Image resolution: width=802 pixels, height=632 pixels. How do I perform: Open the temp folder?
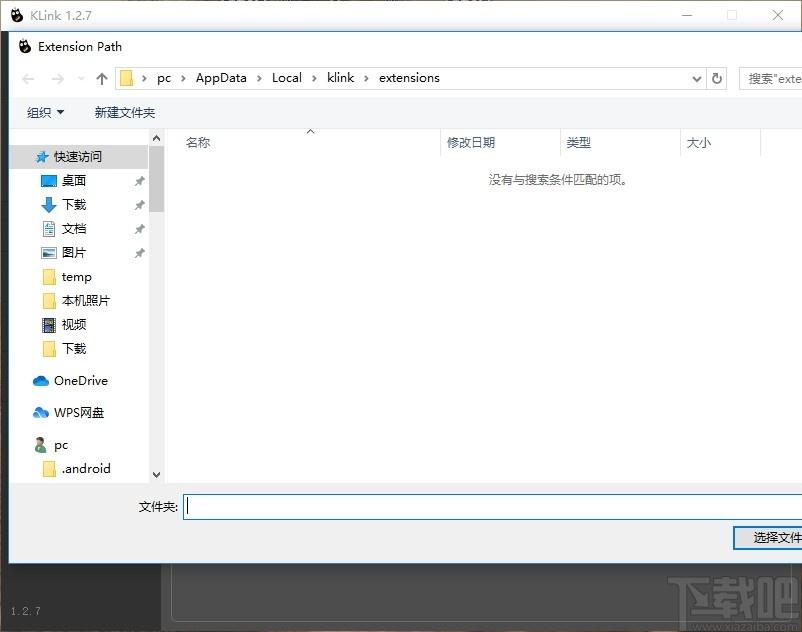77,277
